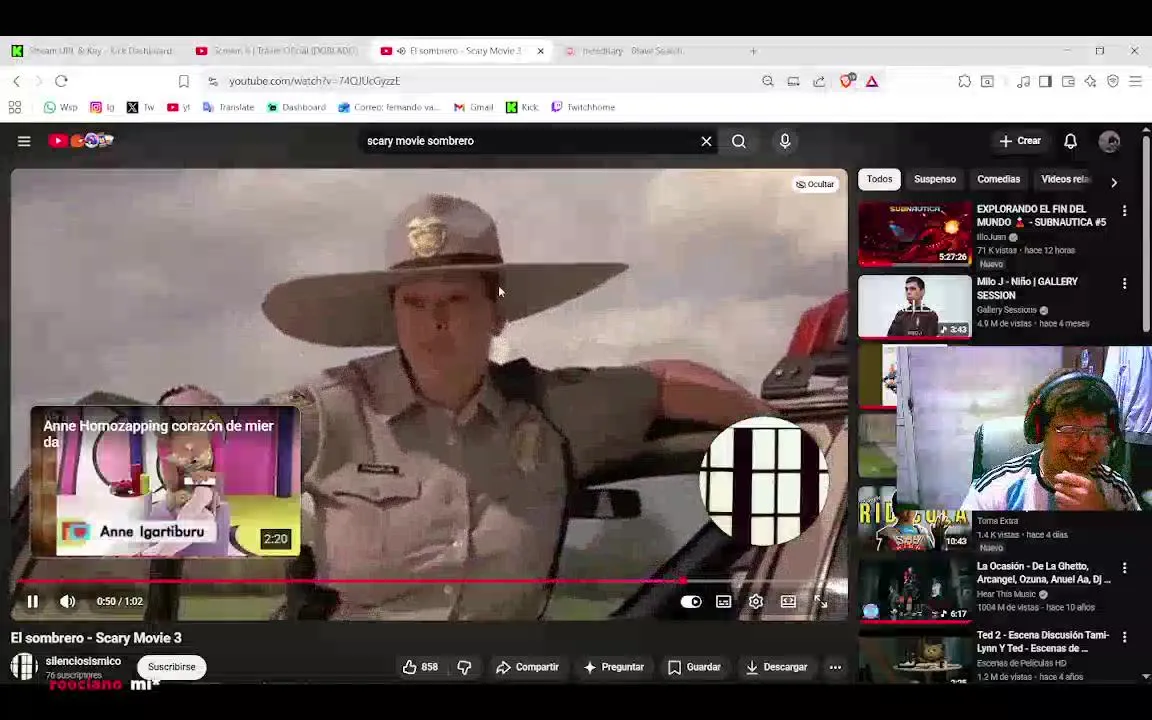Open the YouTube hamburger guide menu
The width and height of the screenshot is (1152, 720).
point(24,141)
